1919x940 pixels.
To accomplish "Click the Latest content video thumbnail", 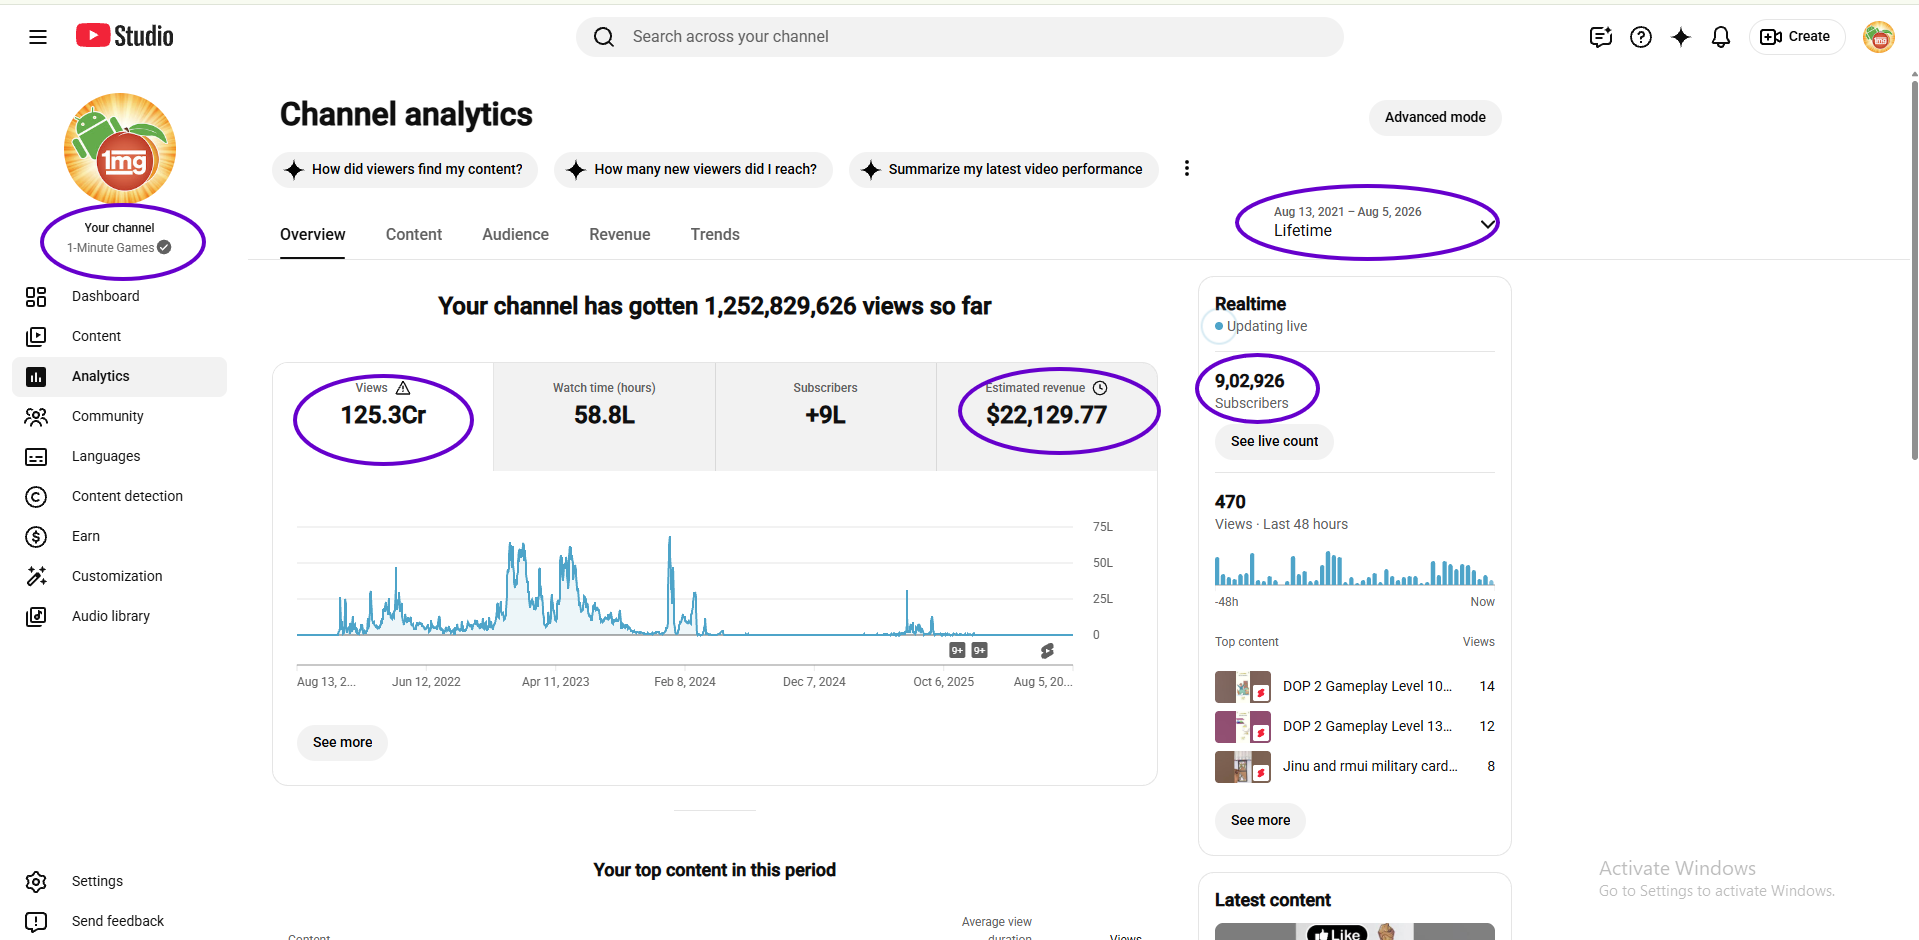I will (1355, 932).
